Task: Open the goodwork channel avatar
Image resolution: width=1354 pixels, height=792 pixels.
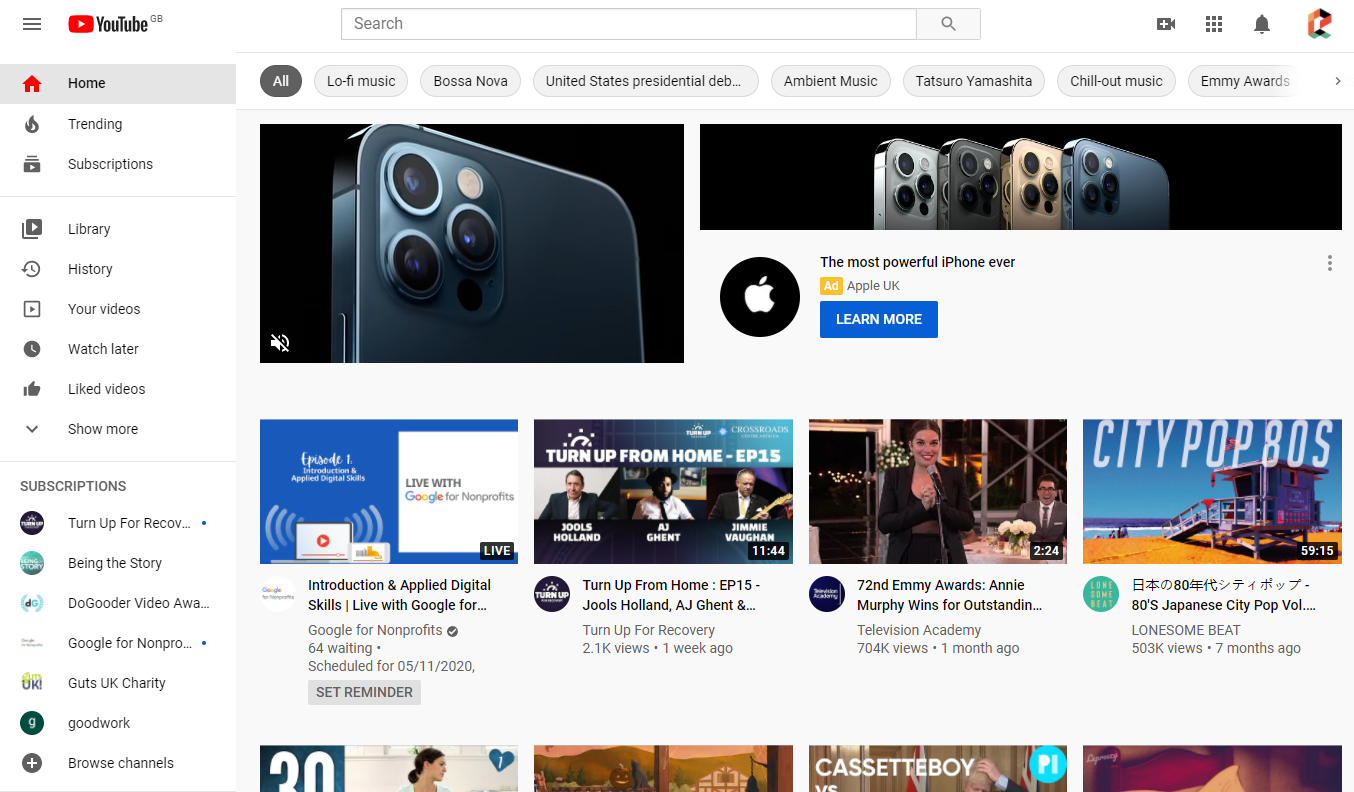Action: point(32,723)
